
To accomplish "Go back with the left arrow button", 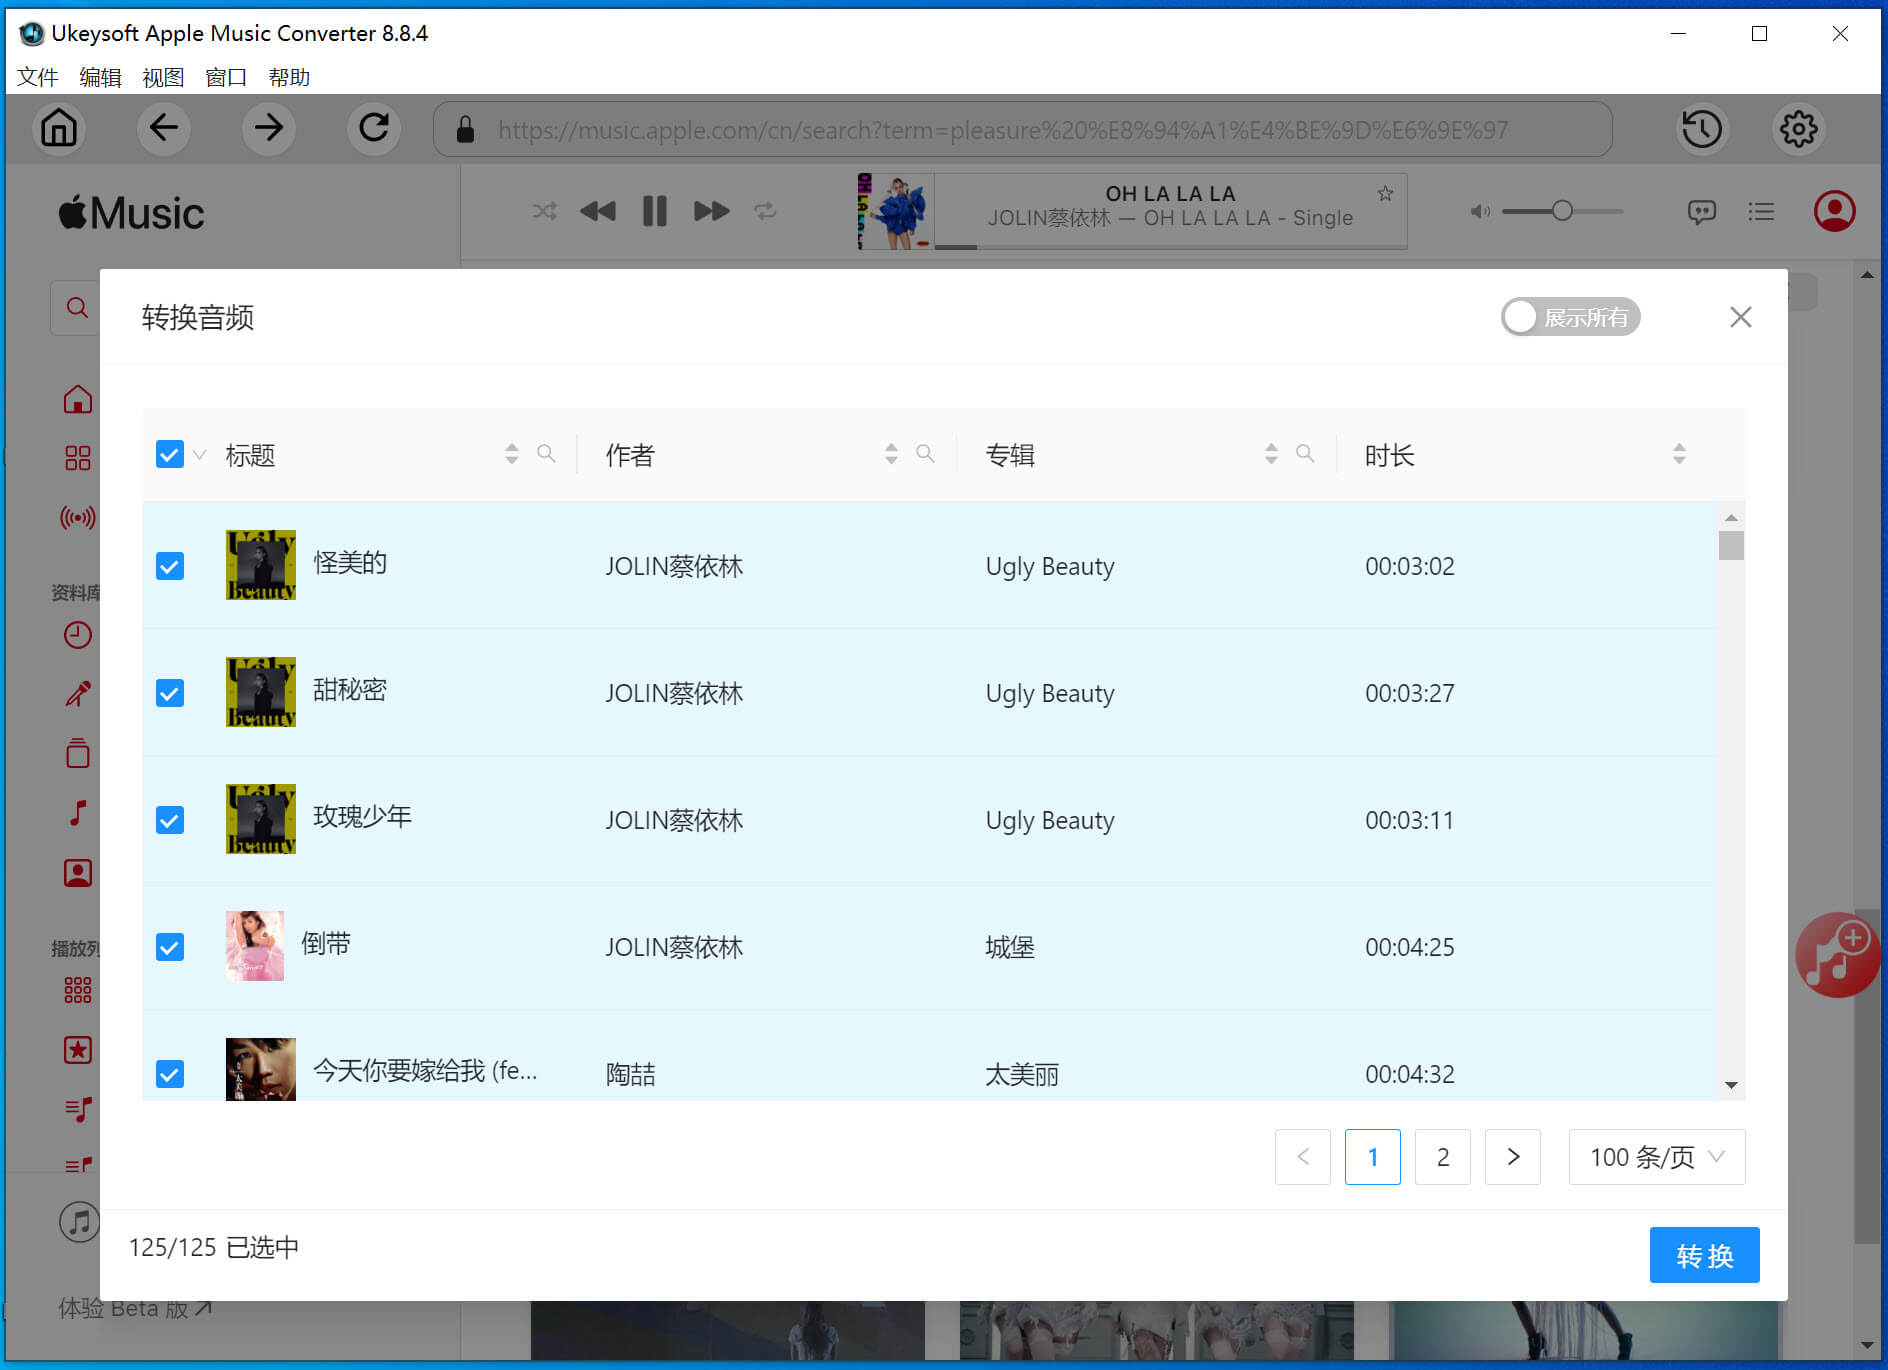I will click(x=163, y=129).
